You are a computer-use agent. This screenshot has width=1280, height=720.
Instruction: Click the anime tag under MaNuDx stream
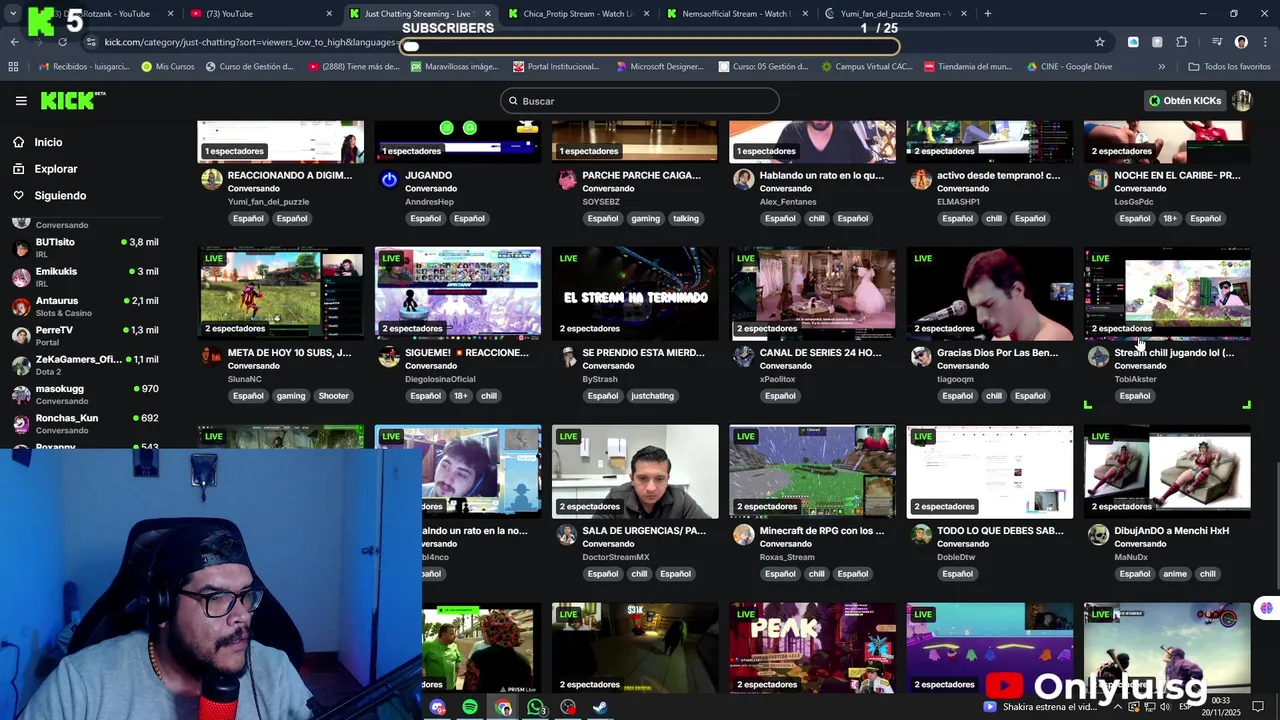[x=1175, y=574]
